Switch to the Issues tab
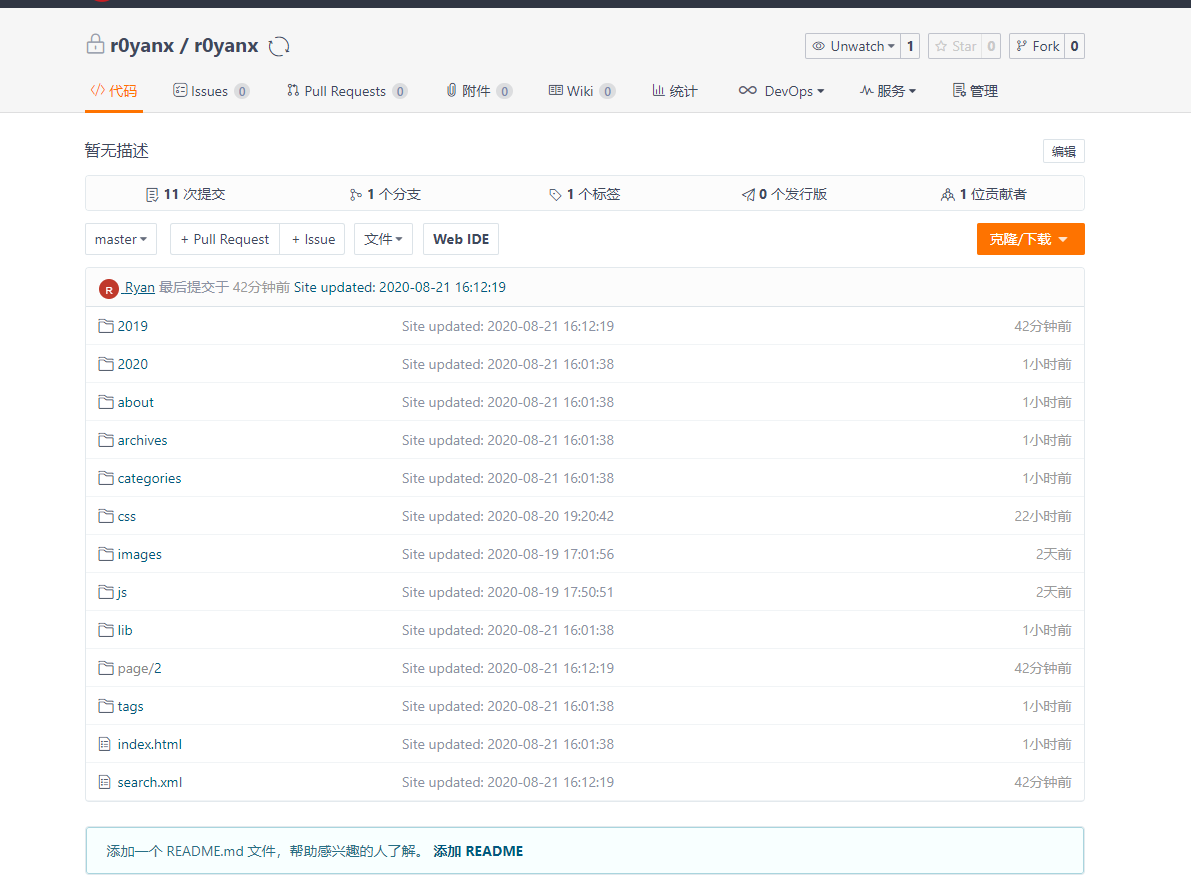The image size is (1191, 894). (x=210, y=91)
